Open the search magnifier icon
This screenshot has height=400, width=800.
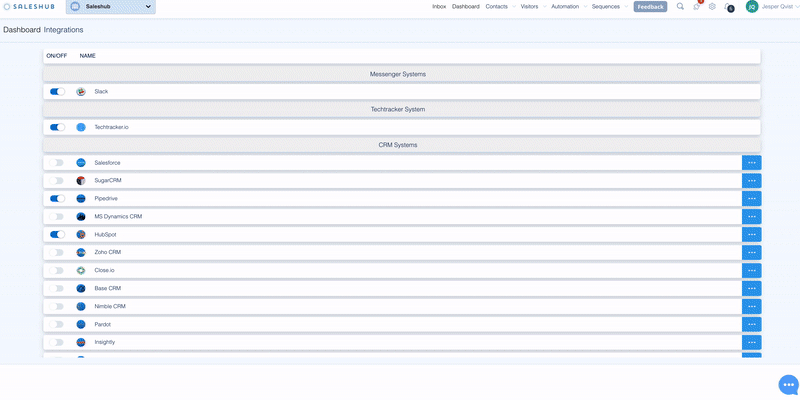tap(680, 7)
